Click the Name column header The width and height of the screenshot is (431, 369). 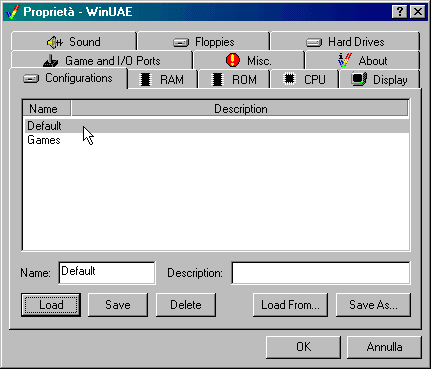[46, 109]
